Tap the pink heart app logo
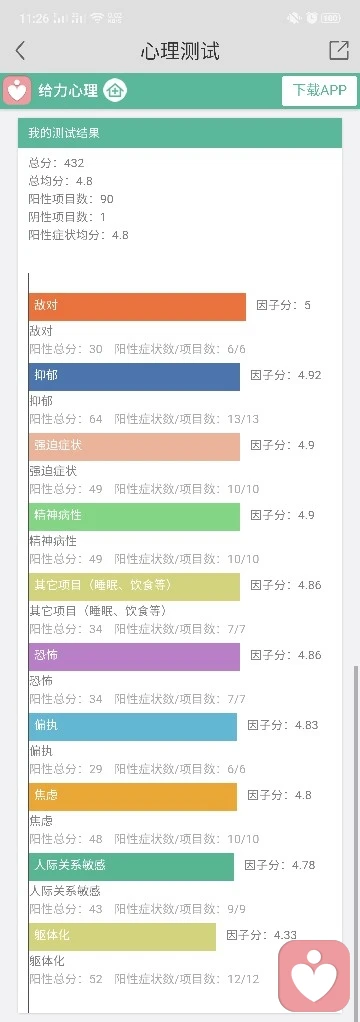Screen dimensions: 360x1022 coord(16,90)
